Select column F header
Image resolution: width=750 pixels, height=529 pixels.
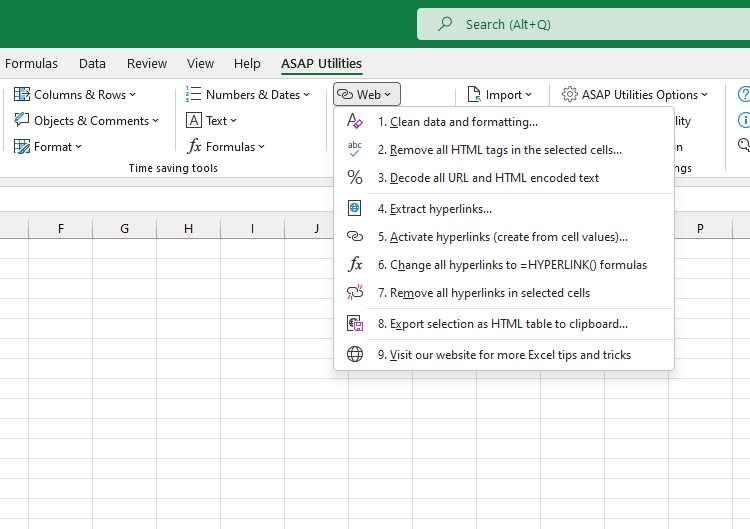[x=61, y=229]
